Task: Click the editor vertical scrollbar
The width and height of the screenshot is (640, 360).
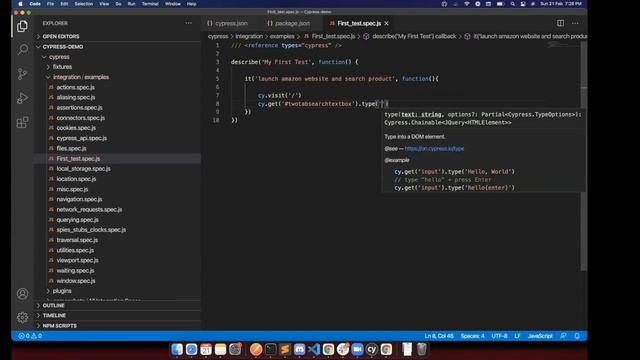Action: 584,155
